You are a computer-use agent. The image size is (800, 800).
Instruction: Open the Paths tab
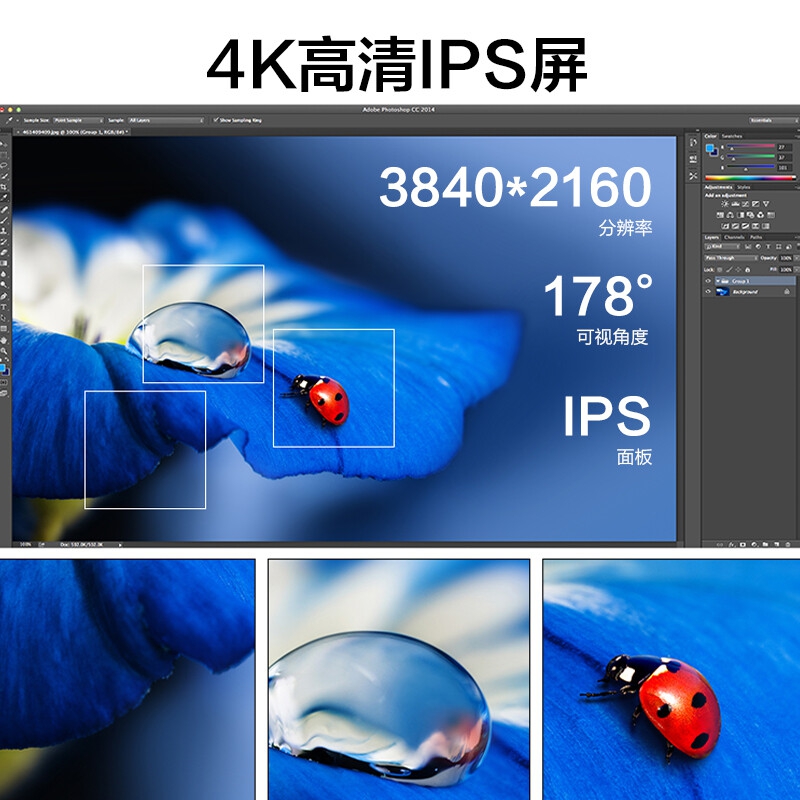pos(755,237)
